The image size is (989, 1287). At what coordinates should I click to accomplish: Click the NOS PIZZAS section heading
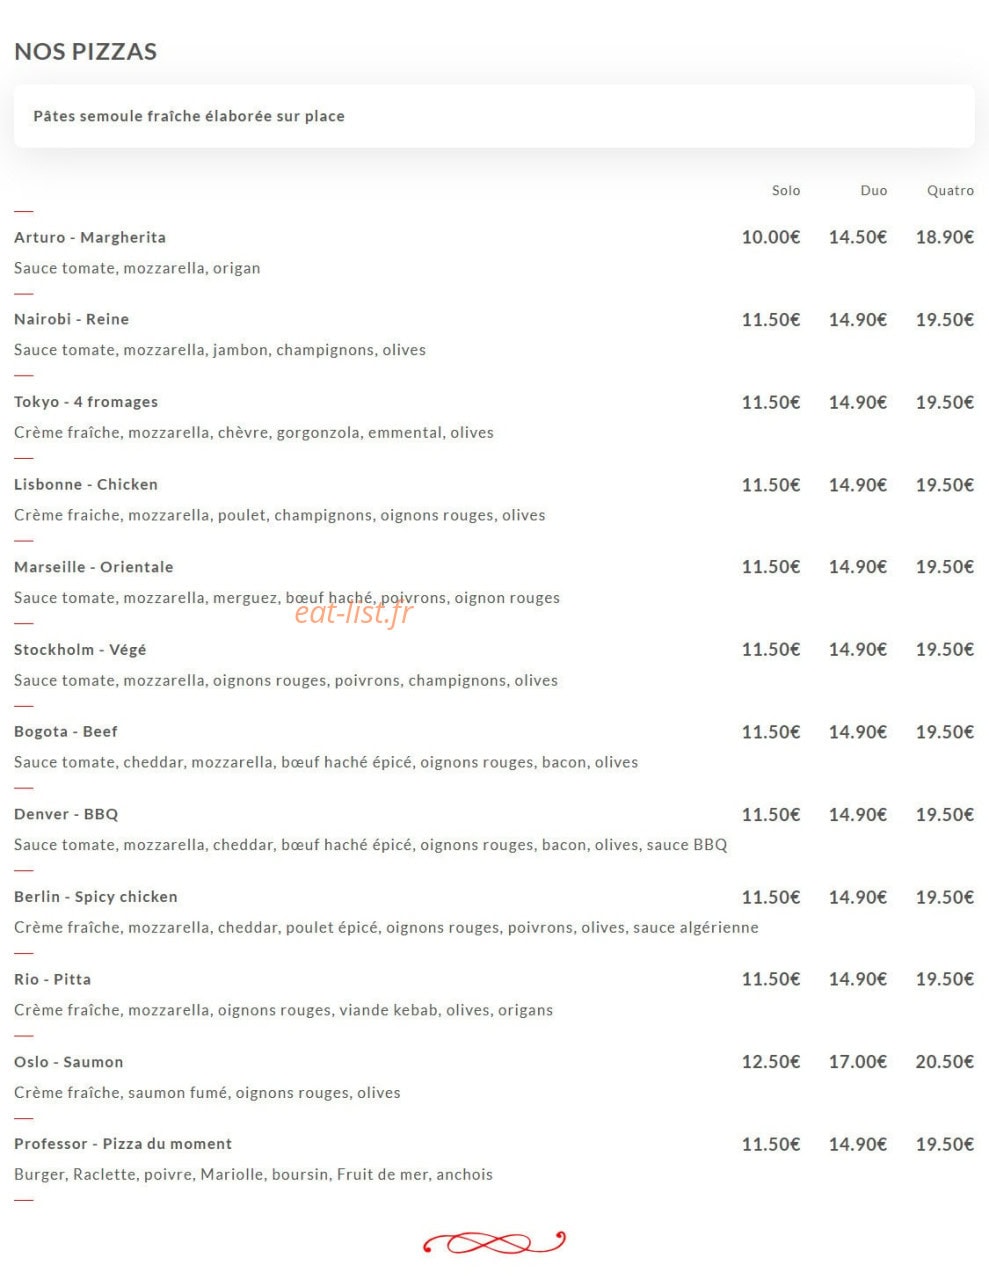86,52
